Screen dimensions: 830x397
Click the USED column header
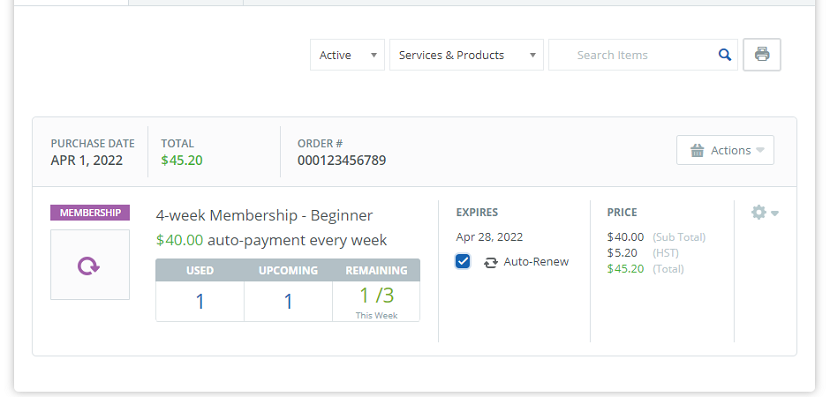click(x=200, y=270)
